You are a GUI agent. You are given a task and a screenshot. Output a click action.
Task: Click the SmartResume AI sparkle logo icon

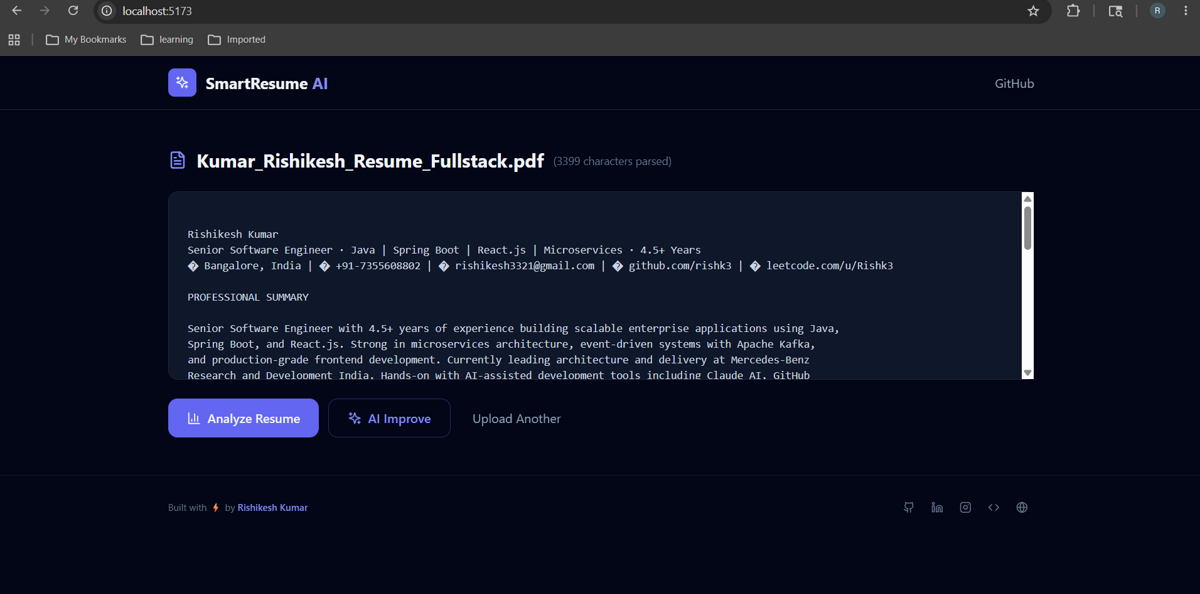(182, 83)
